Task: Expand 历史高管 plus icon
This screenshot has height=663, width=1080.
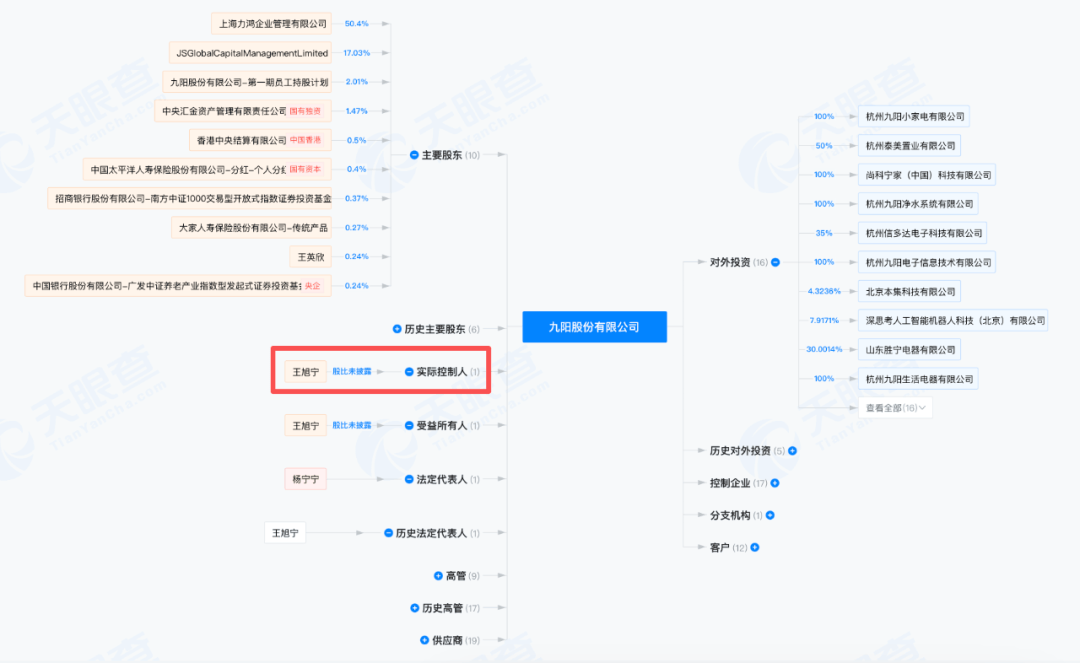Action: [x=415, y=608]
